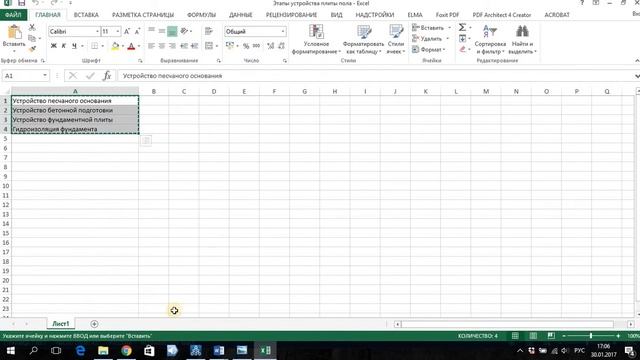Open the Insert Function fx button
Viewport: 640px width, 360px height.
pos(107,76)
